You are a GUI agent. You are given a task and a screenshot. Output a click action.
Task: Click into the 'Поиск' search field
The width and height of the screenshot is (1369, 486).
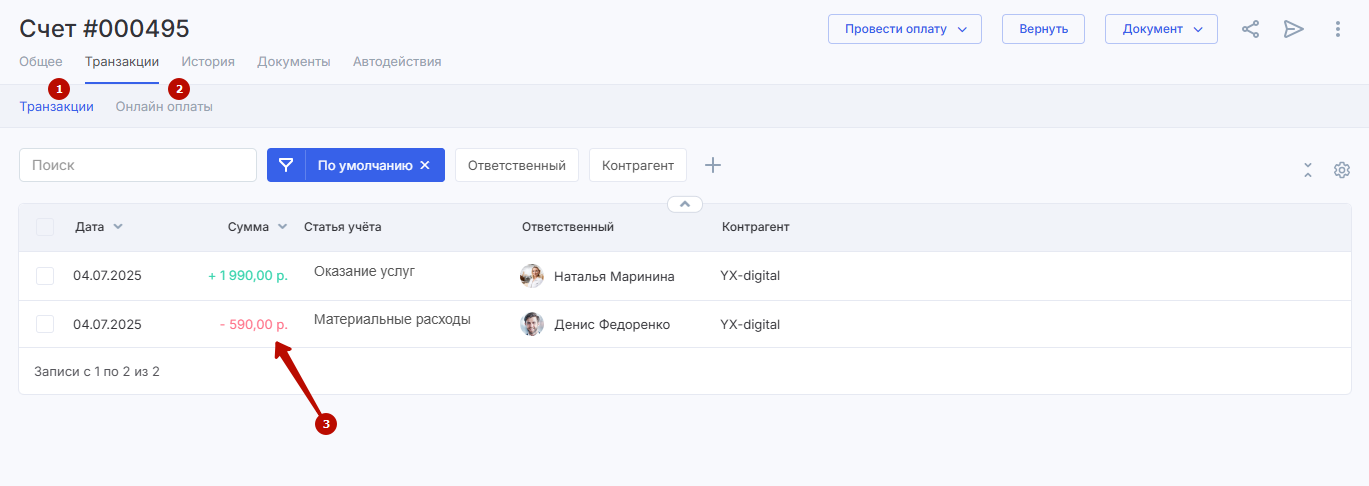click(x=138, y=165)
